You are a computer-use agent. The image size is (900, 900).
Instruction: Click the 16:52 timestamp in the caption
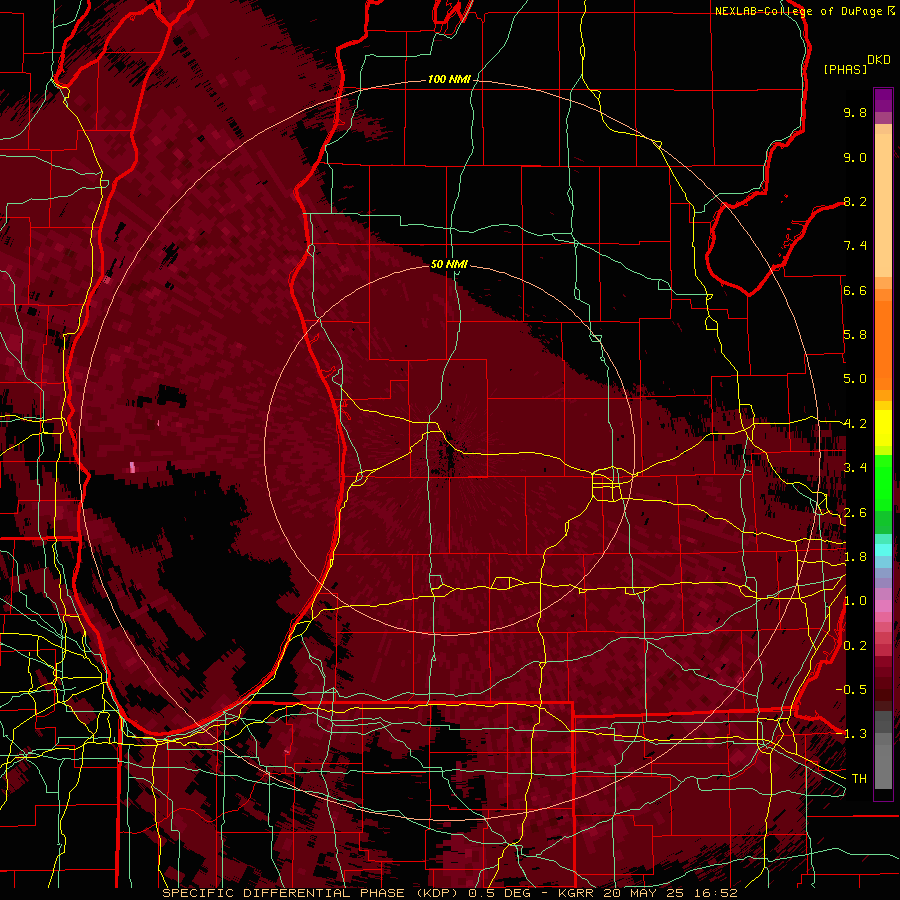point(715,893)
